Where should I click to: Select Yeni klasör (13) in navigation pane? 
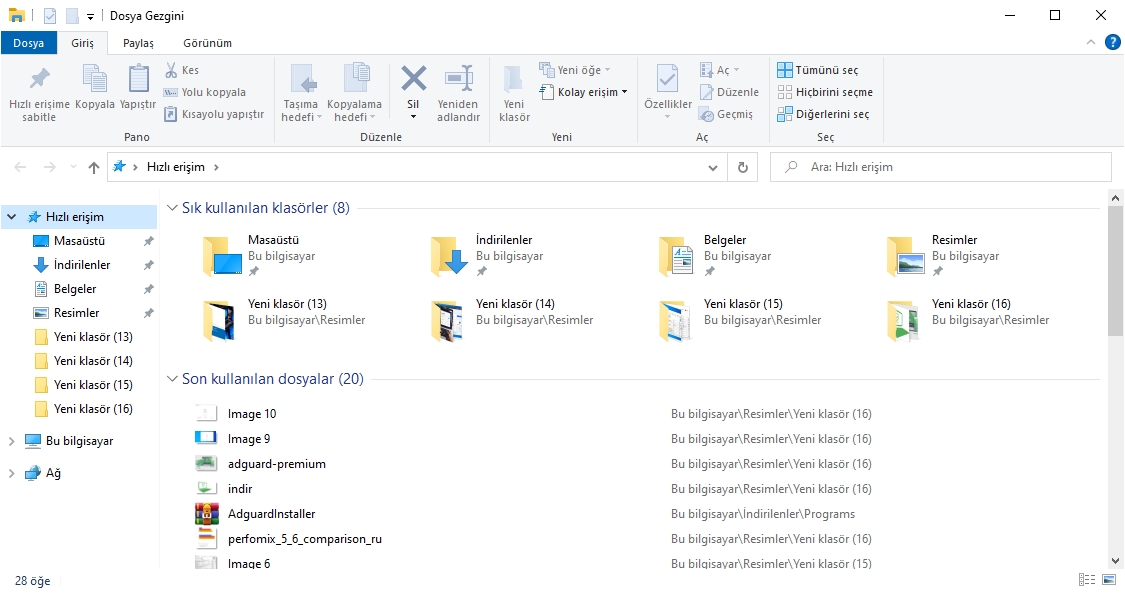(93, 337)
